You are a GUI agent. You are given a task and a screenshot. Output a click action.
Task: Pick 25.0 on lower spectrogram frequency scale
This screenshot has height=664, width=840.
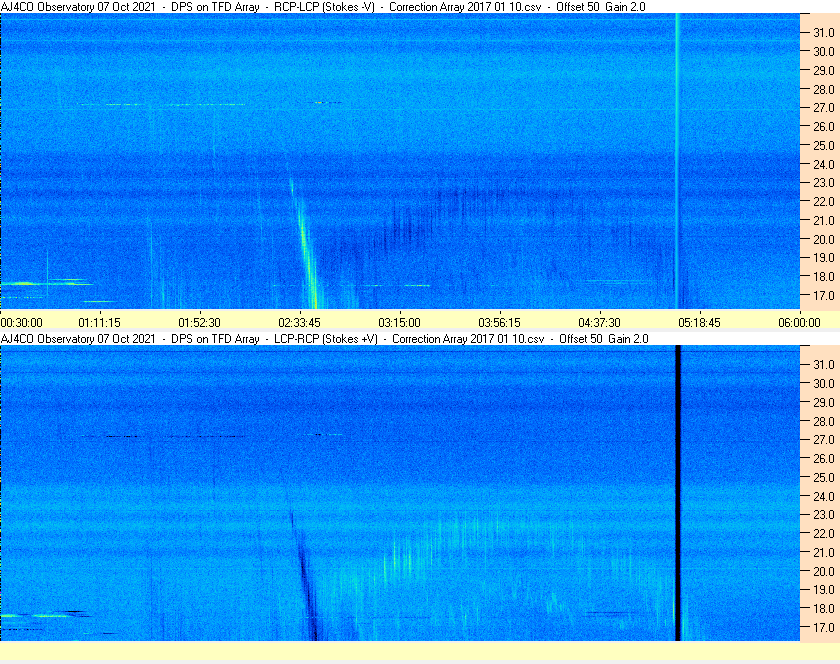[824, 477]
